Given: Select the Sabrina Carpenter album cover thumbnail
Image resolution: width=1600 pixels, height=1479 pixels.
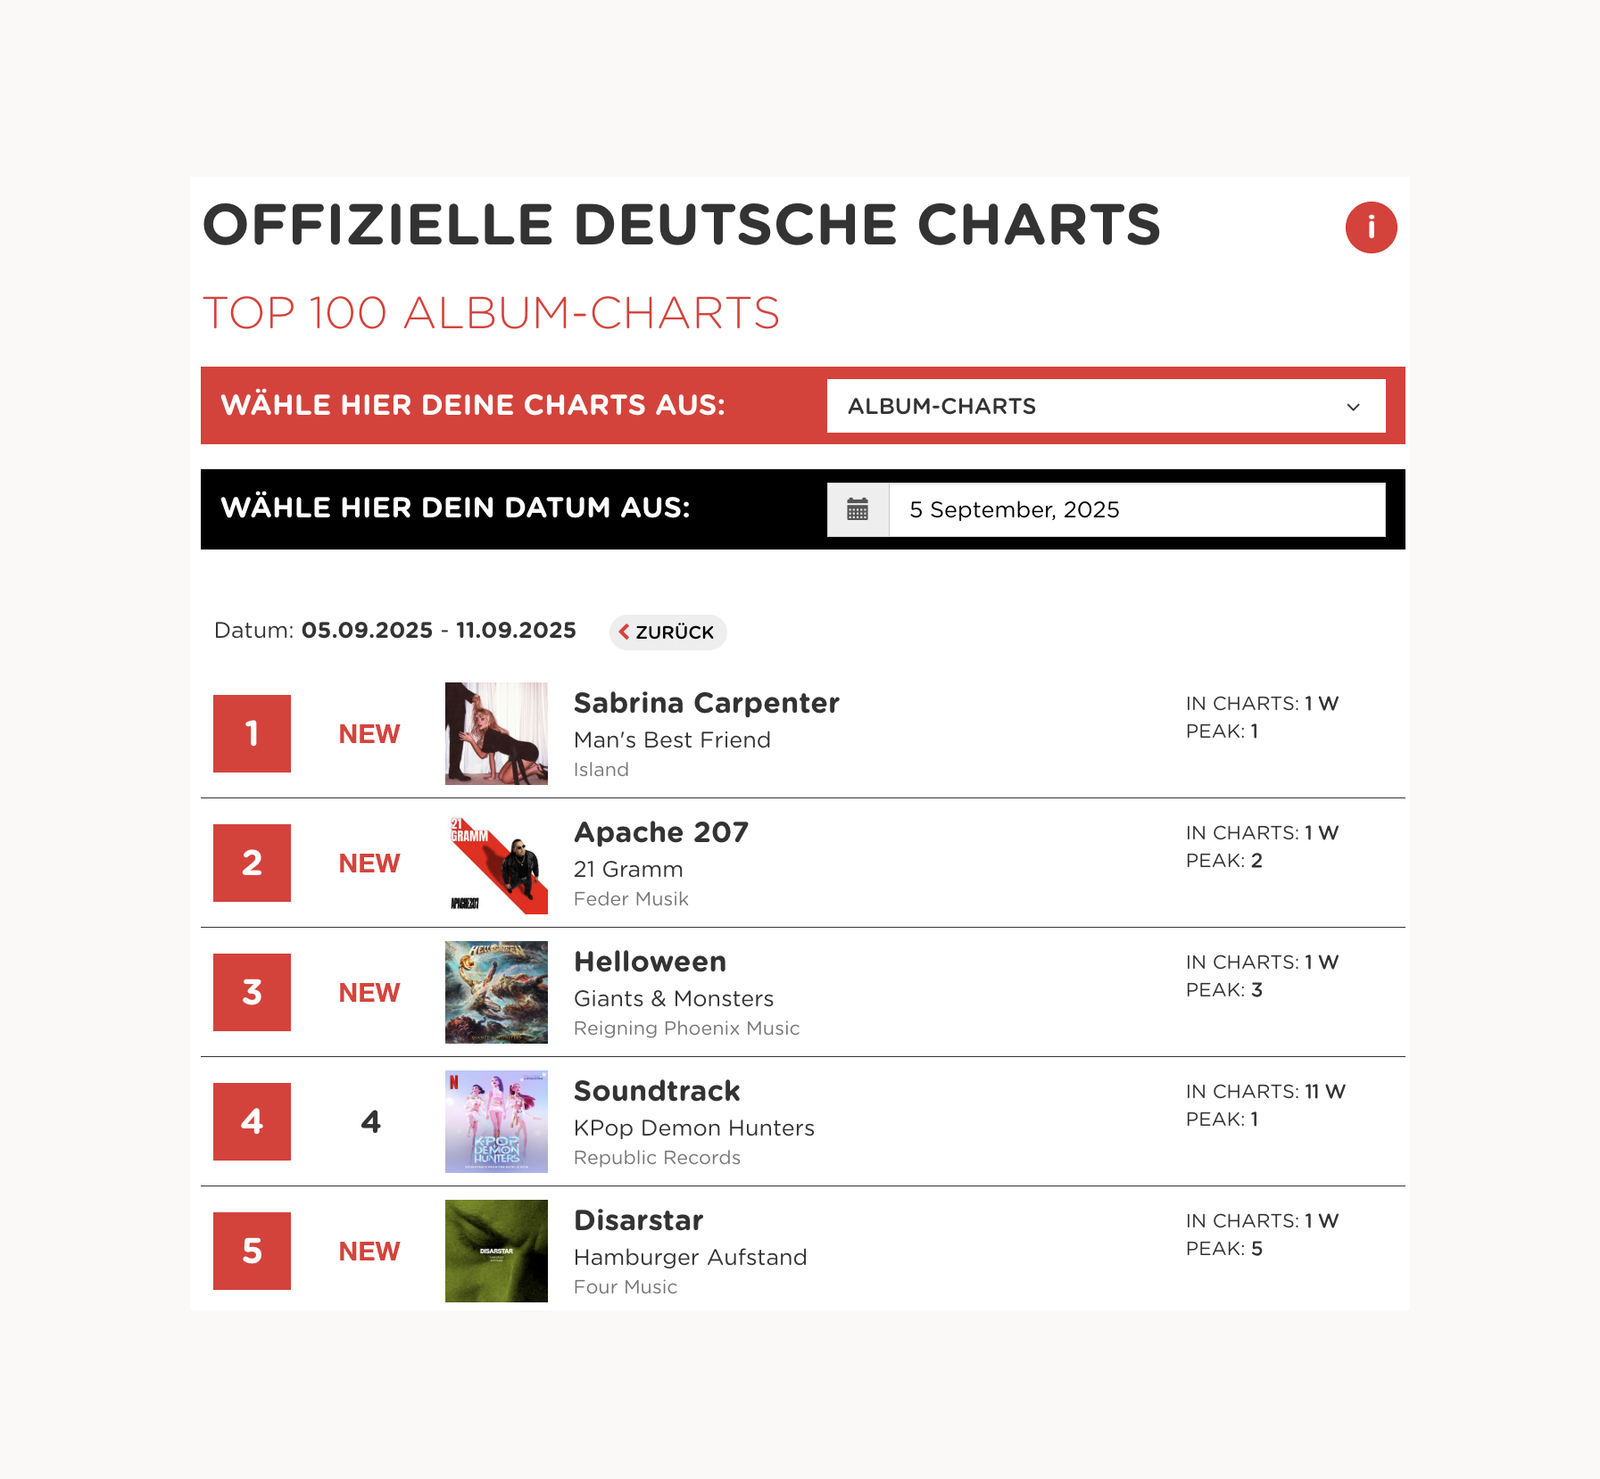Looking at the screenshot, I should pyautogui.click(x=496, y=733).
